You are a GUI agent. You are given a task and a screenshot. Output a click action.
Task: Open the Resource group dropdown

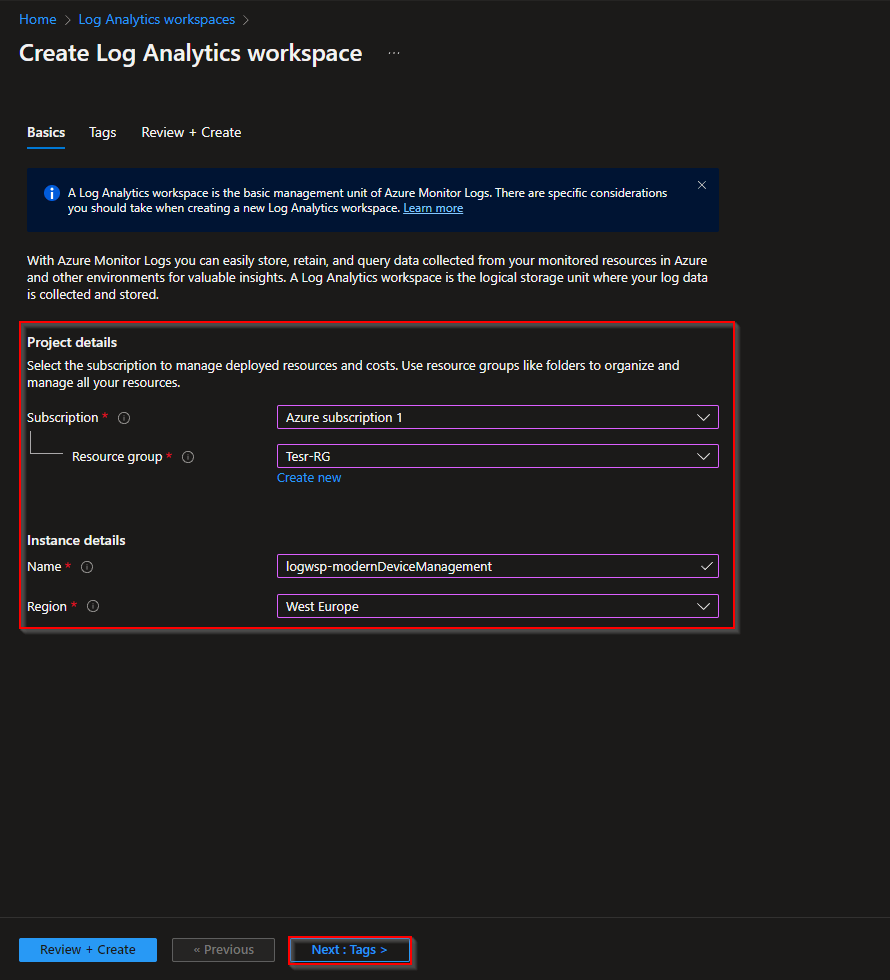(x=497, y=456)
